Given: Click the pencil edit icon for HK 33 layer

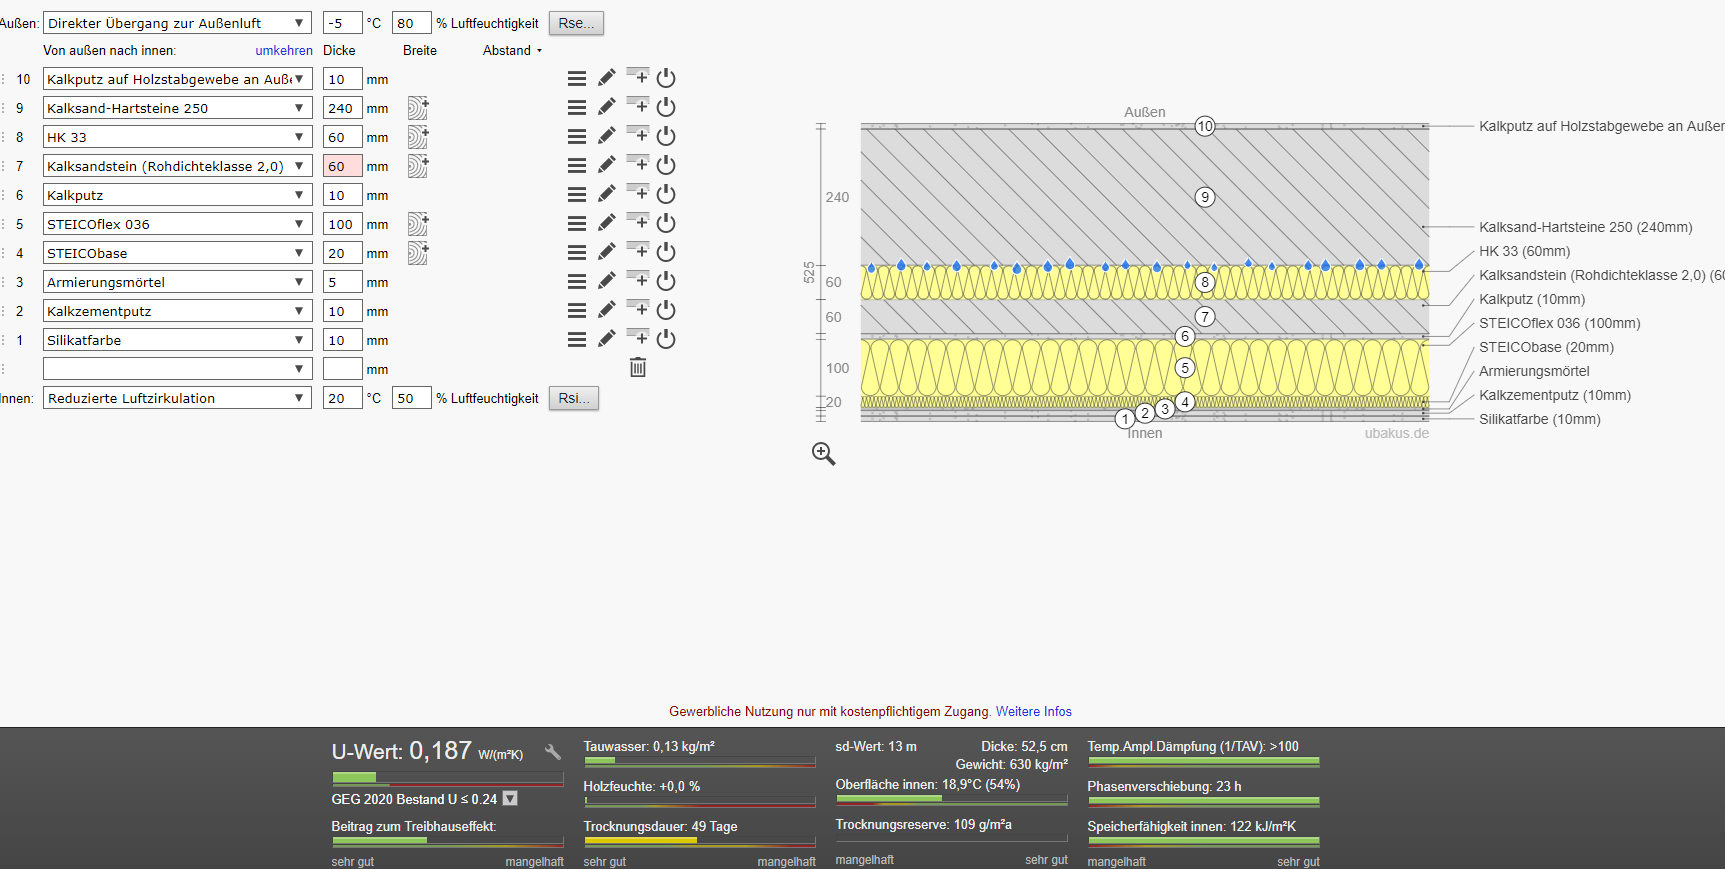Looking at the screenshot, I should (607, 136).
